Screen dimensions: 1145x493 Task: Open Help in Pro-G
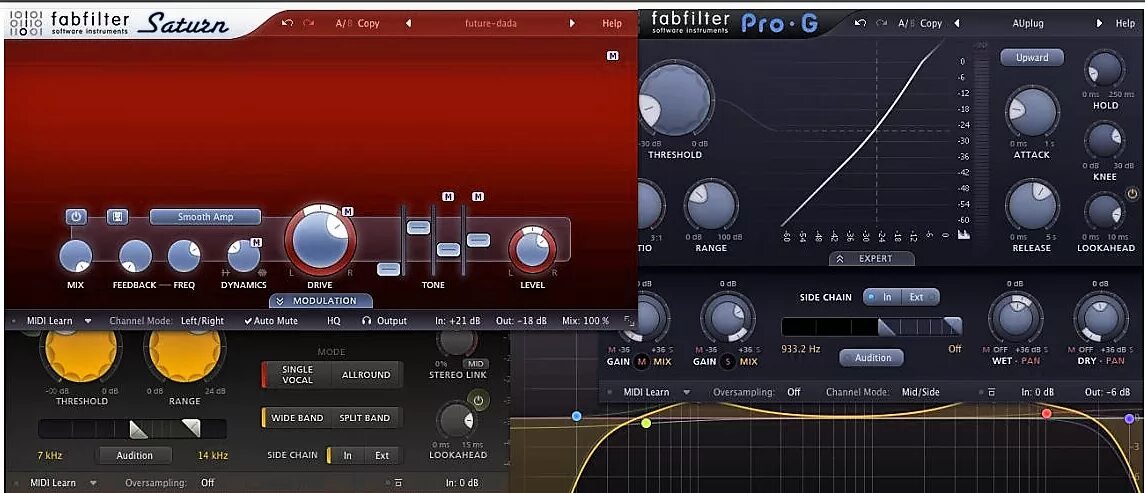1125,23
